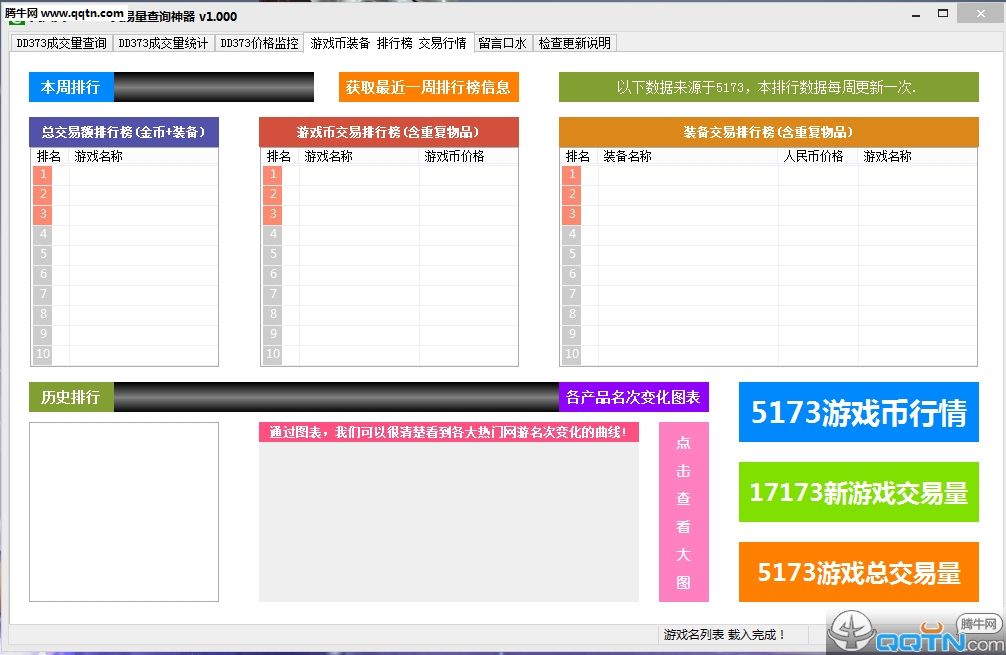1006x655 pixels.
Task: Open the 5173游戏总交易量 button
Action: click(x=858, y=572)
